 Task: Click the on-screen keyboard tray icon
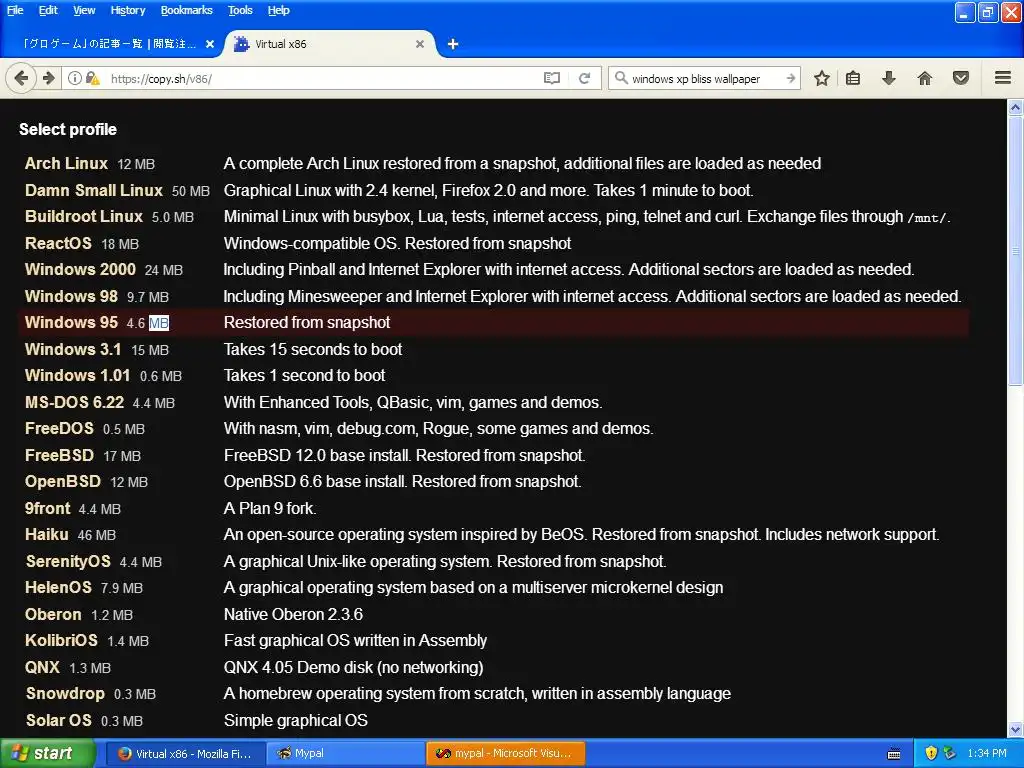(894, 754)
